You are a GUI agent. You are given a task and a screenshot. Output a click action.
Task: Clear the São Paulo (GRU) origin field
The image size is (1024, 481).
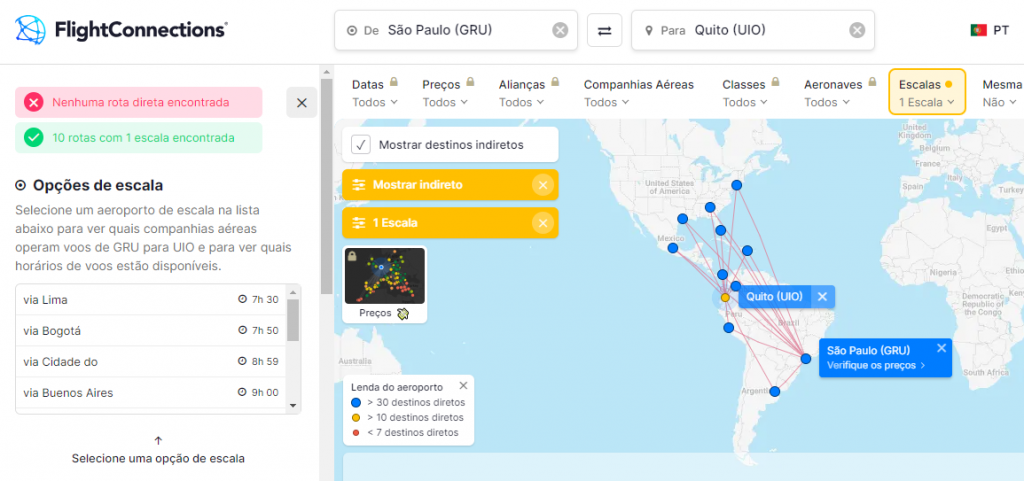tap(560, 30)
